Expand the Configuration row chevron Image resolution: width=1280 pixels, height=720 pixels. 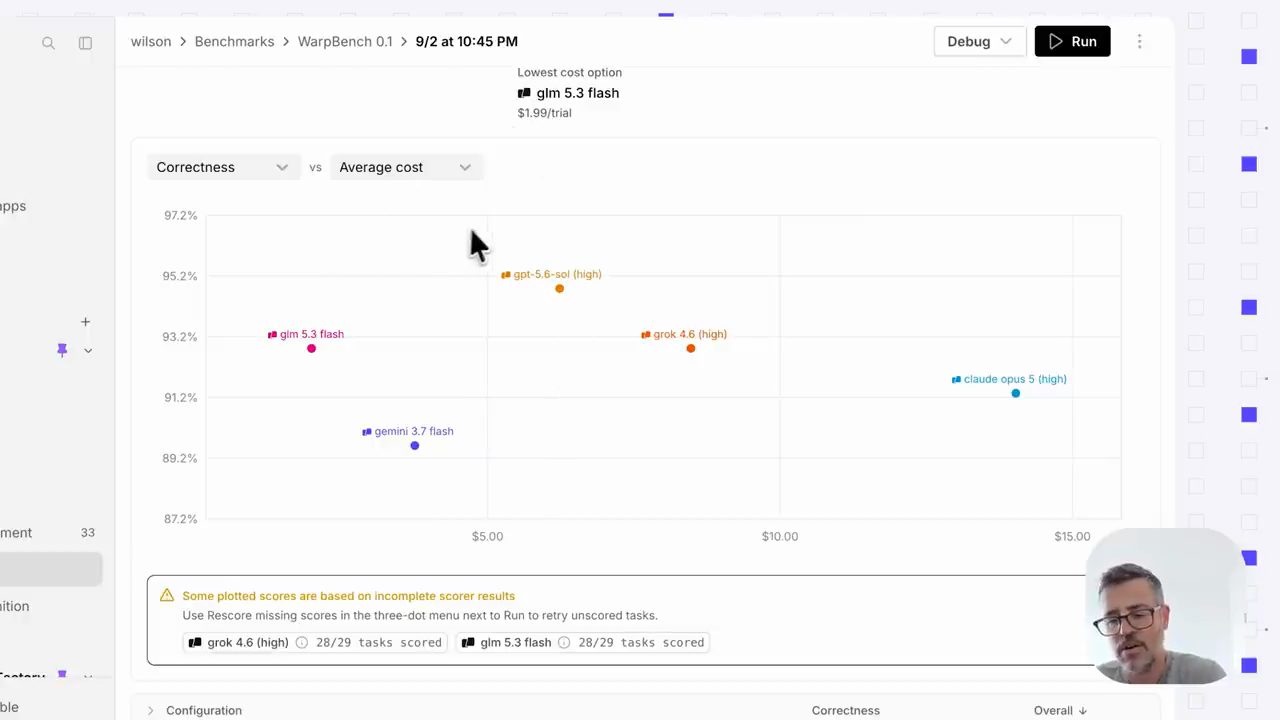click(x=150, y=710)
